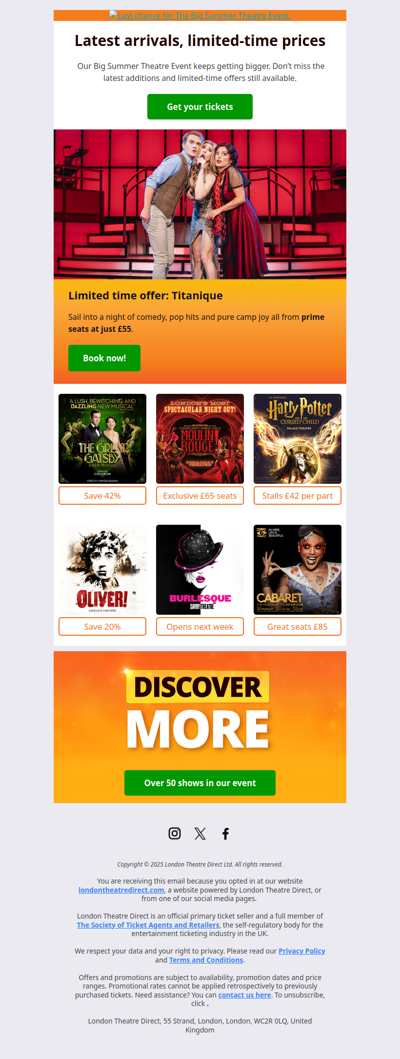This screenshot has width=400, height=1059.
Task: Open the Burlesque poster thumbnail
Action: (200, 569)
